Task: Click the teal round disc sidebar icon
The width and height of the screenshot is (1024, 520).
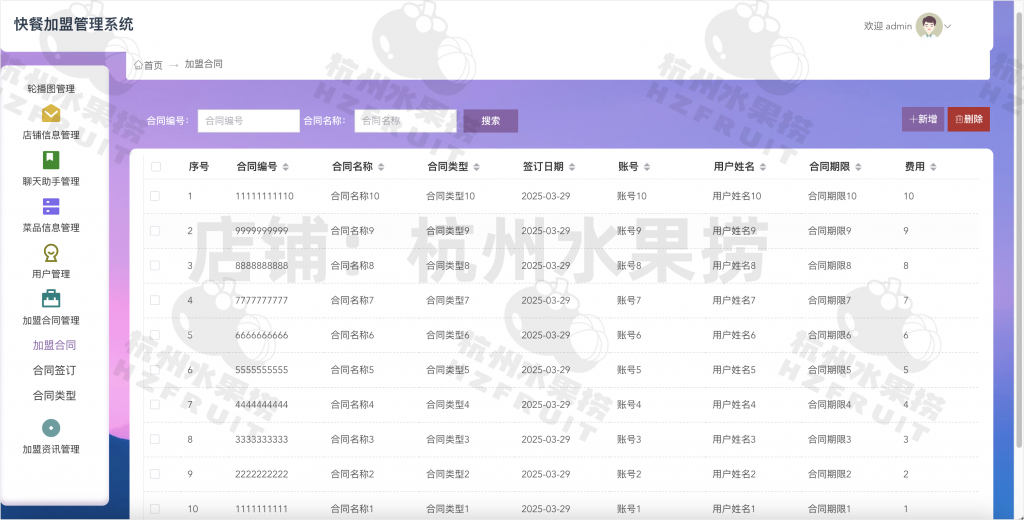Action: (x=51, y=428)
